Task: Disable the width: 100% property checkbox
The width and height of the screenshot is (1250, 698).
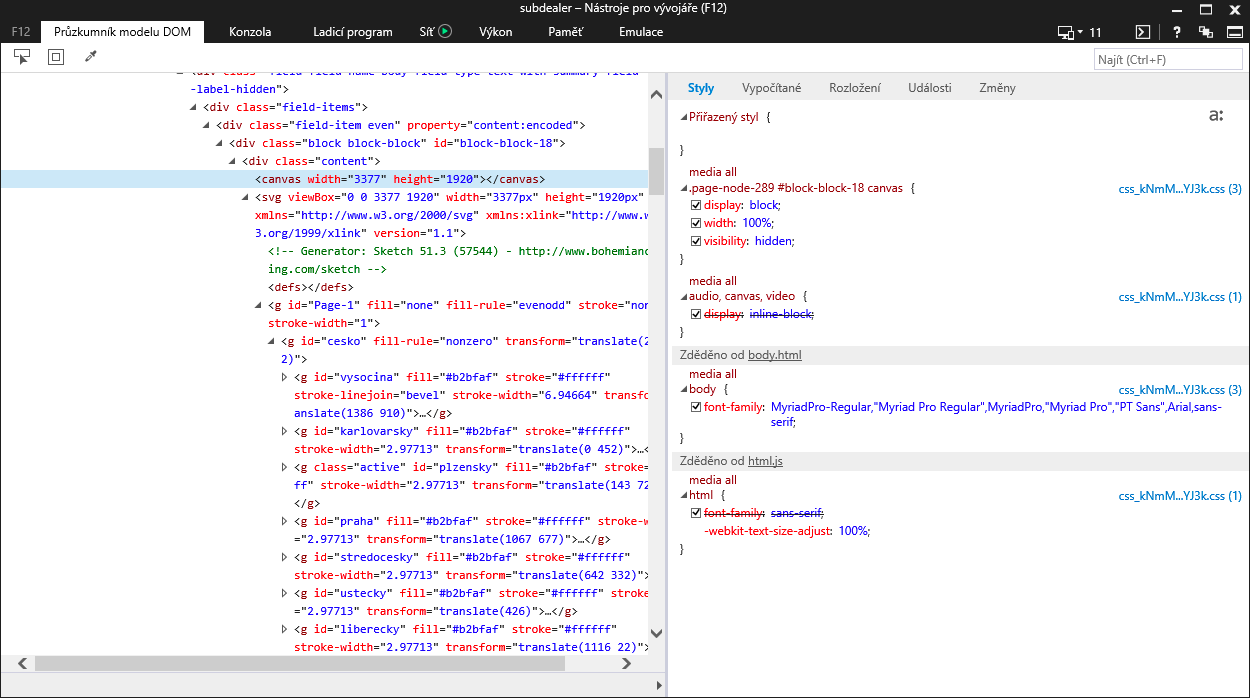Action: coord(696,223)
